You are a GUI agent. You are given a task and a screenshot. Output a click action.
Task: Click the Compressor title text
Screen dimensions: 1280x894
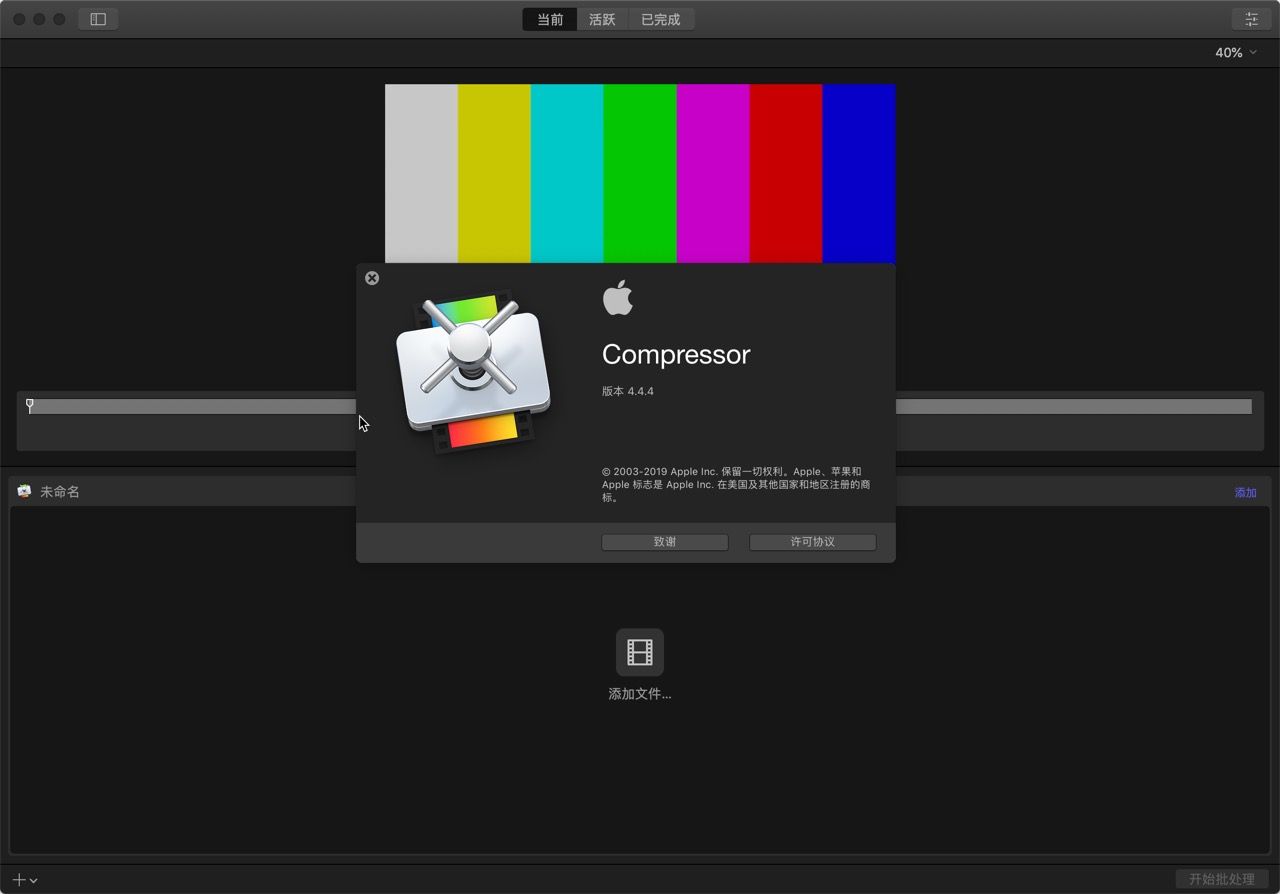[676, 354]
